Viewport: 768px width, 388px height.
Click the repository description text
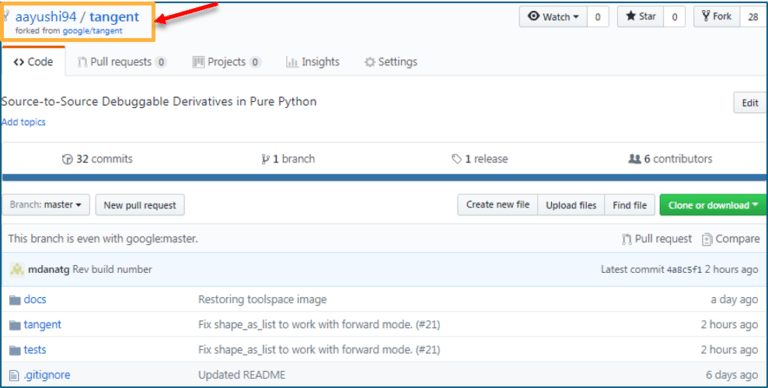[159, 101]
